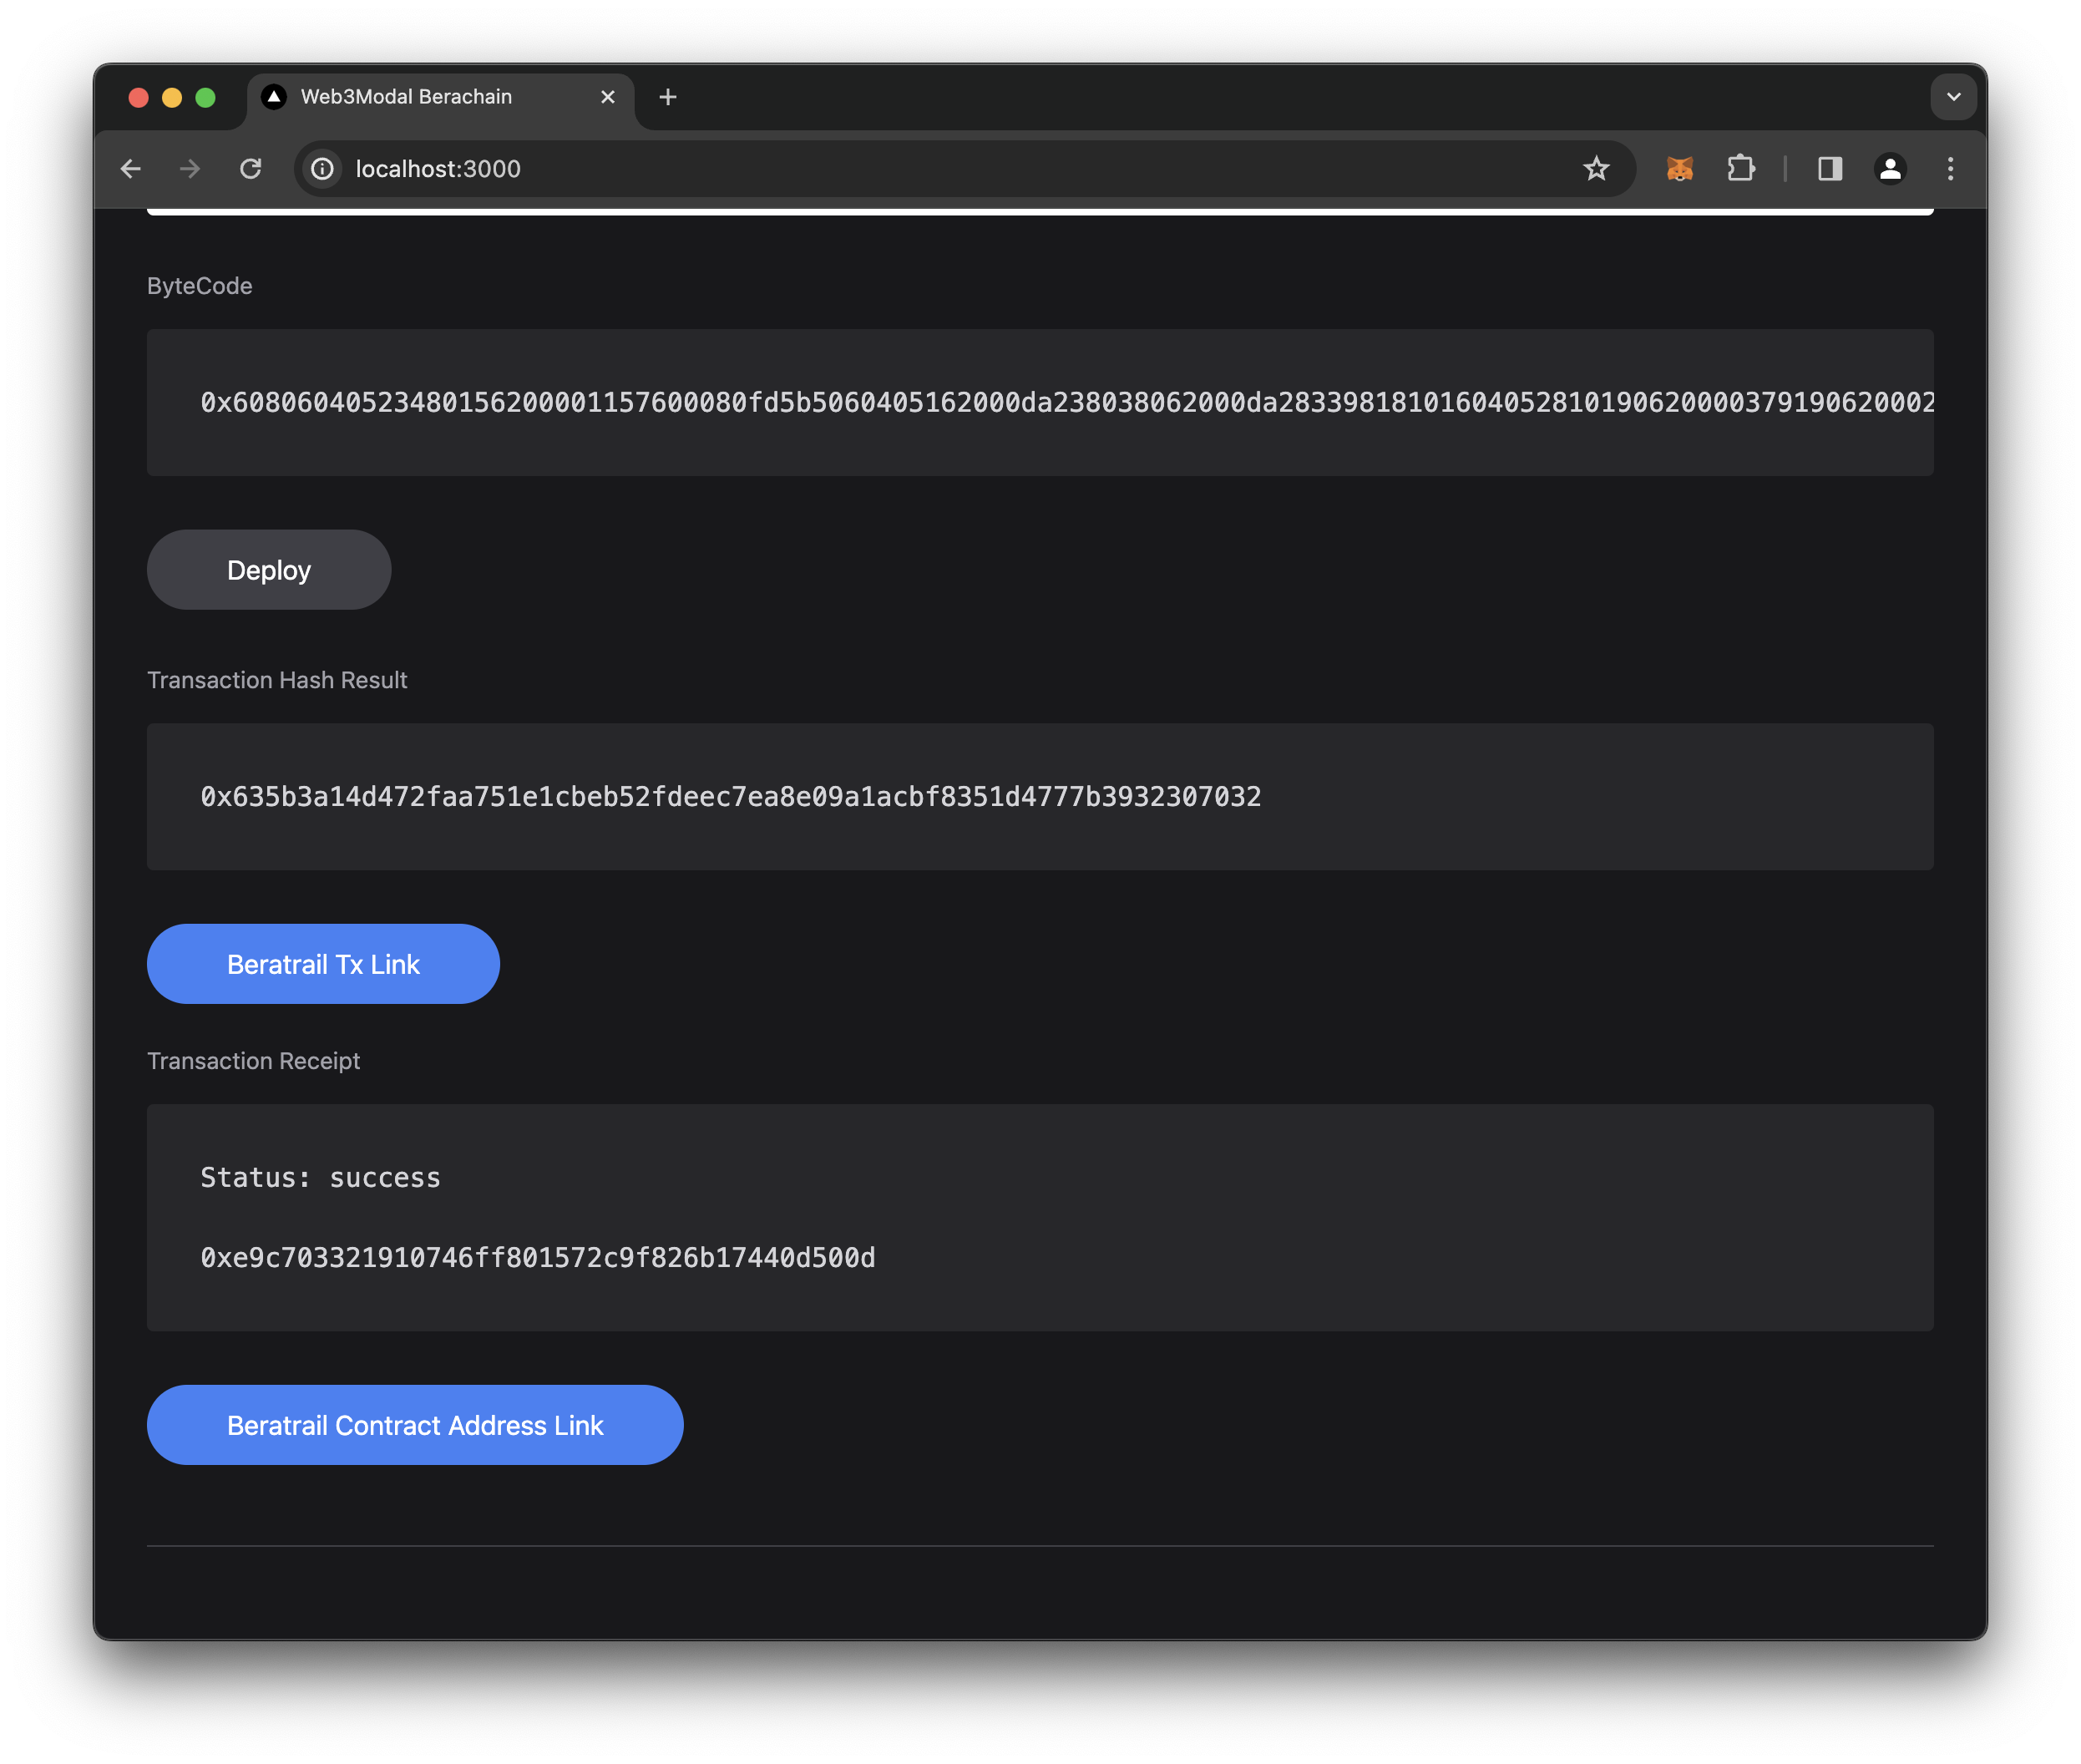Click the Transaction Hash Result label
Image resolution: width=2081 pixels, height=1764 pixels.
tap(277, 680)
